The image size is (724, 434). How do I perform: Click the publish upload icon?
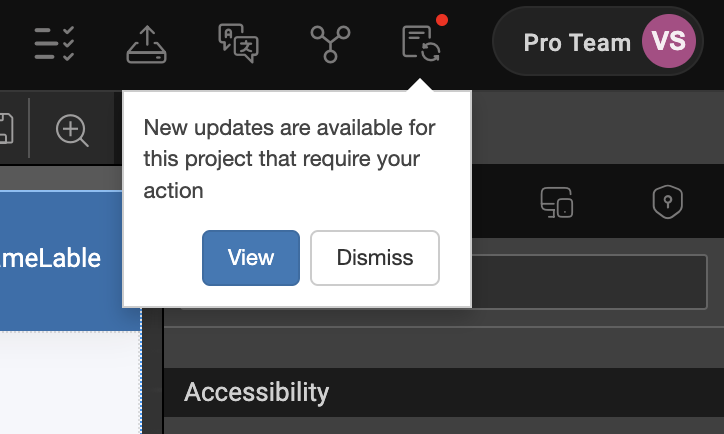click(x=147, y=43)
